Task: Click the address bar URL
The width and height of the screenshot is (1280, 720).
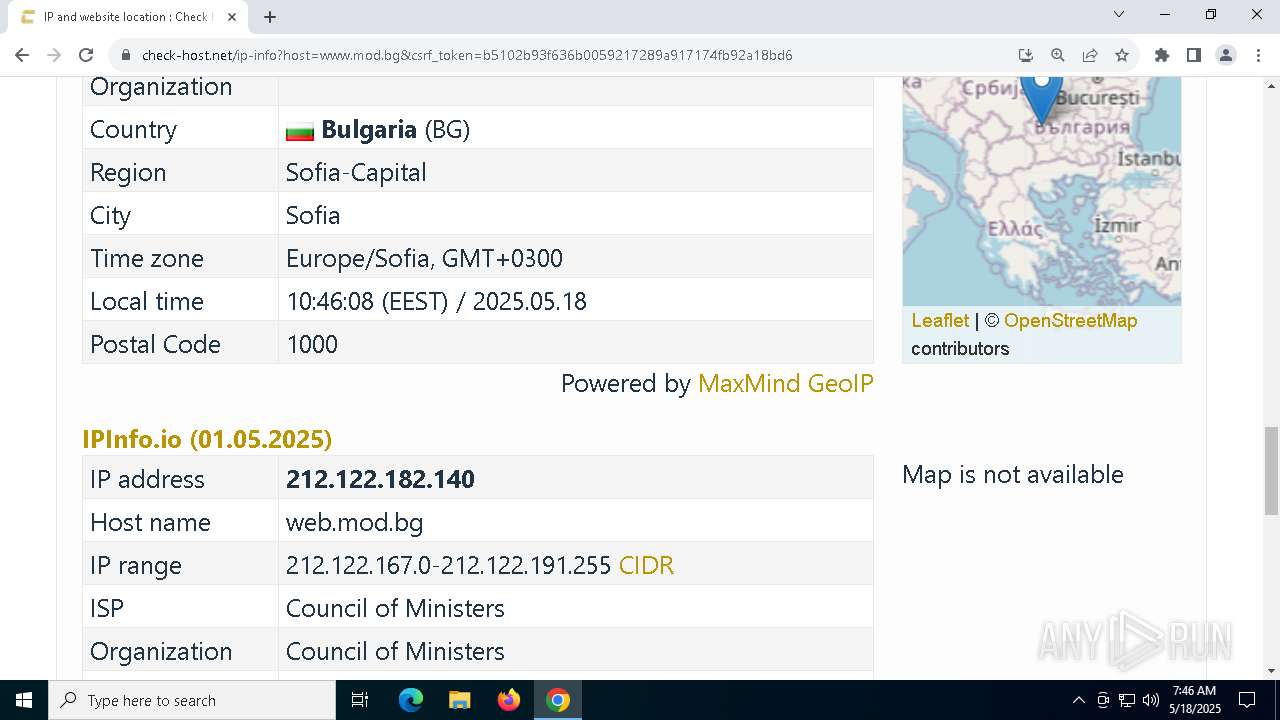Action: [x=467, y=55]
